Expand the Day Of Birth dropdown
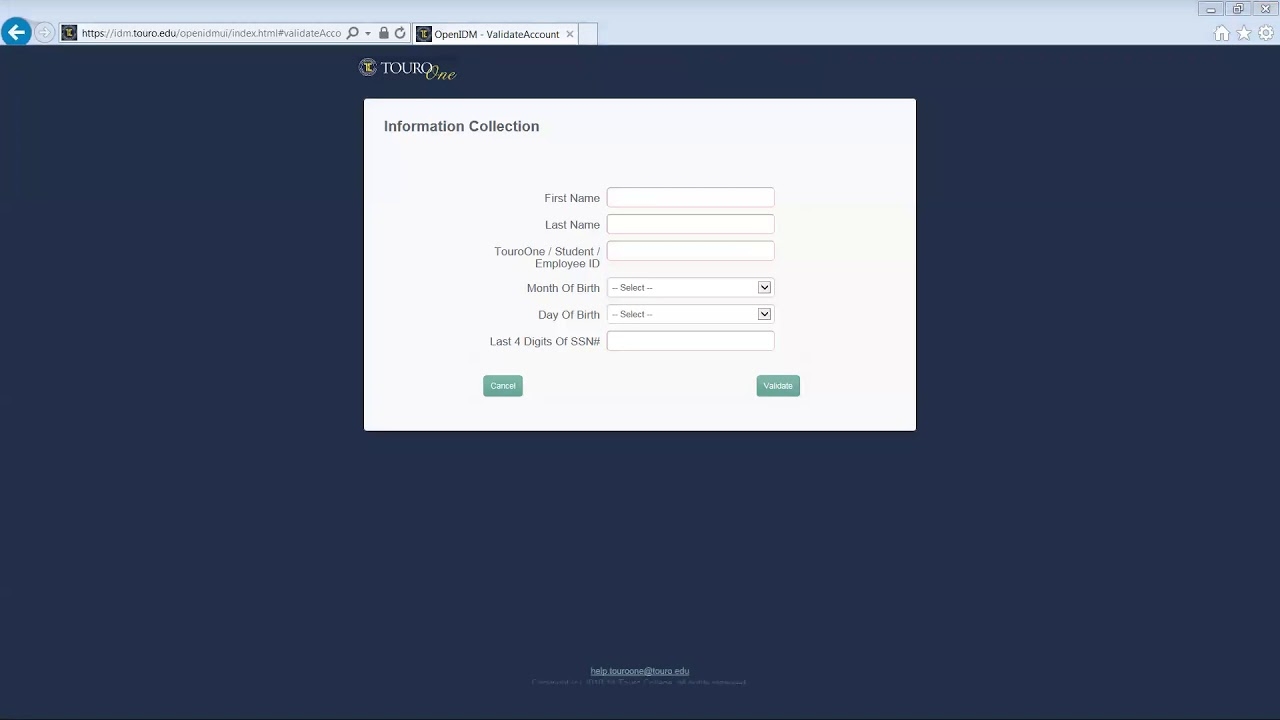 click(x=690, y=315)
